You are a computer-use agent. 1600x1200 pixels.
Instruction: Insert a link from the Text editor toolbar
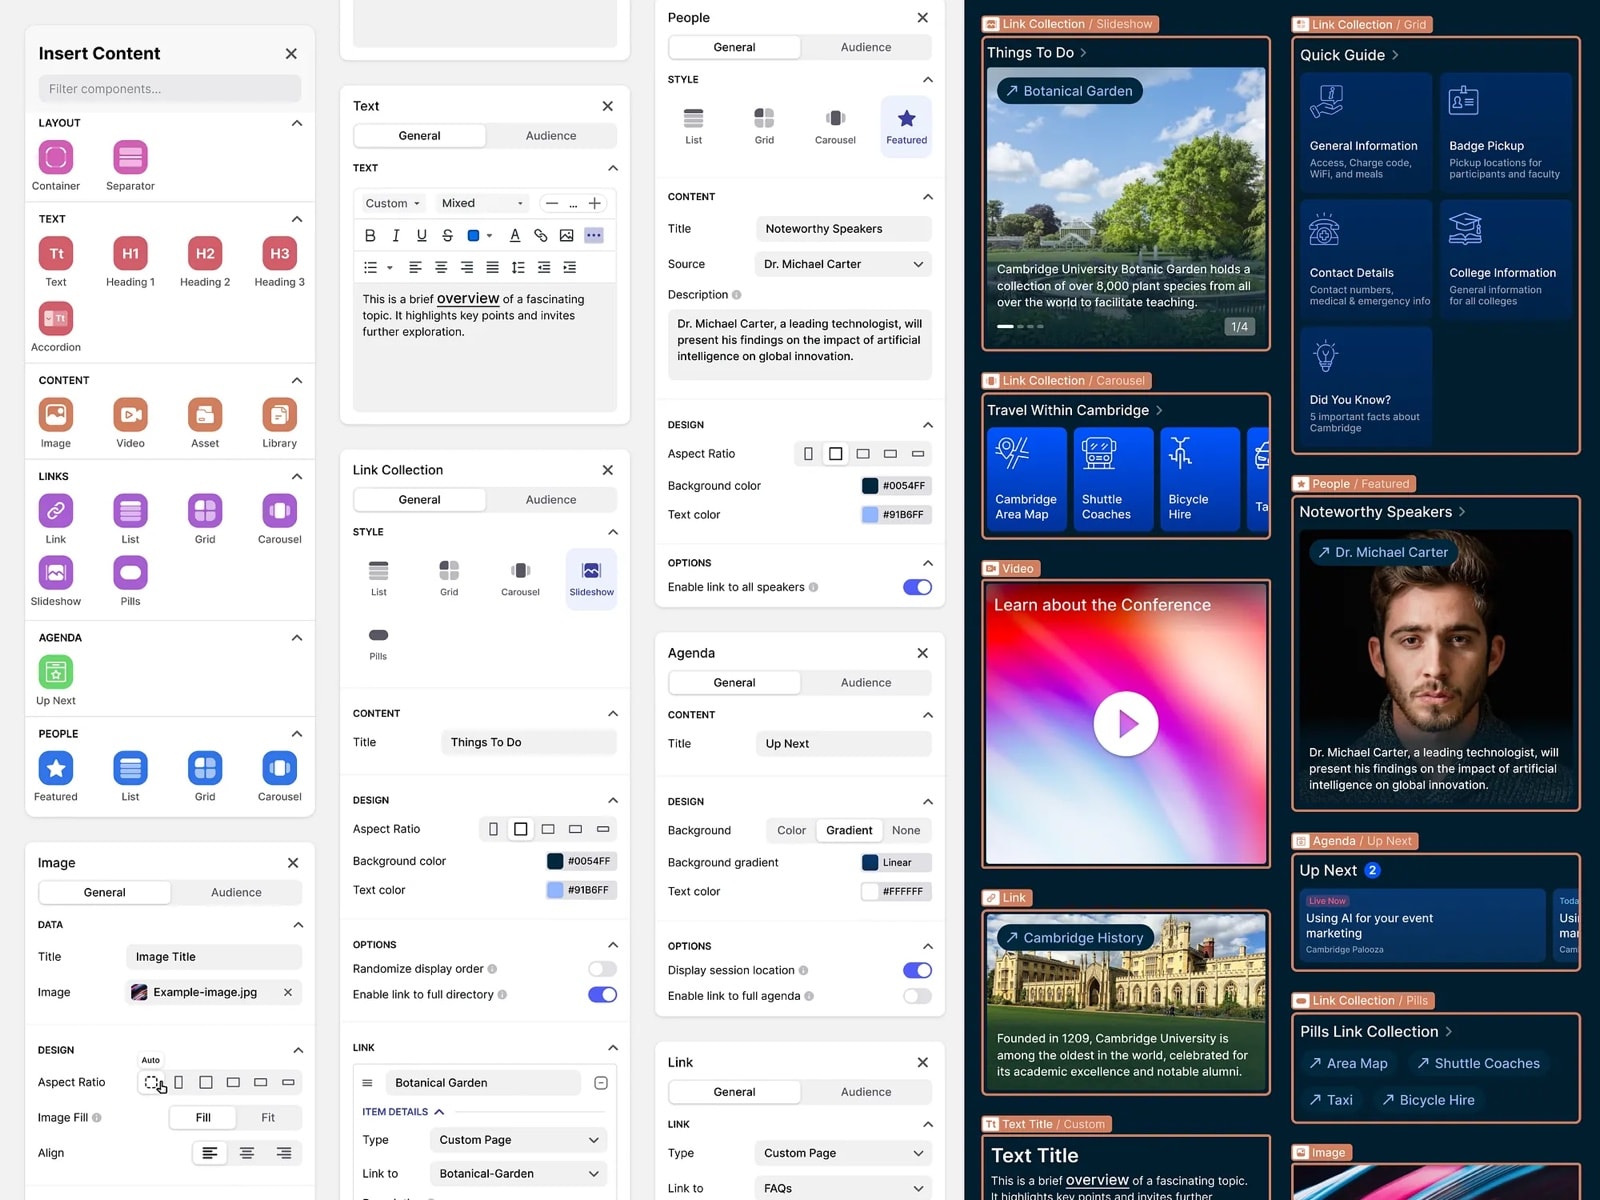(x=540, y=235)
